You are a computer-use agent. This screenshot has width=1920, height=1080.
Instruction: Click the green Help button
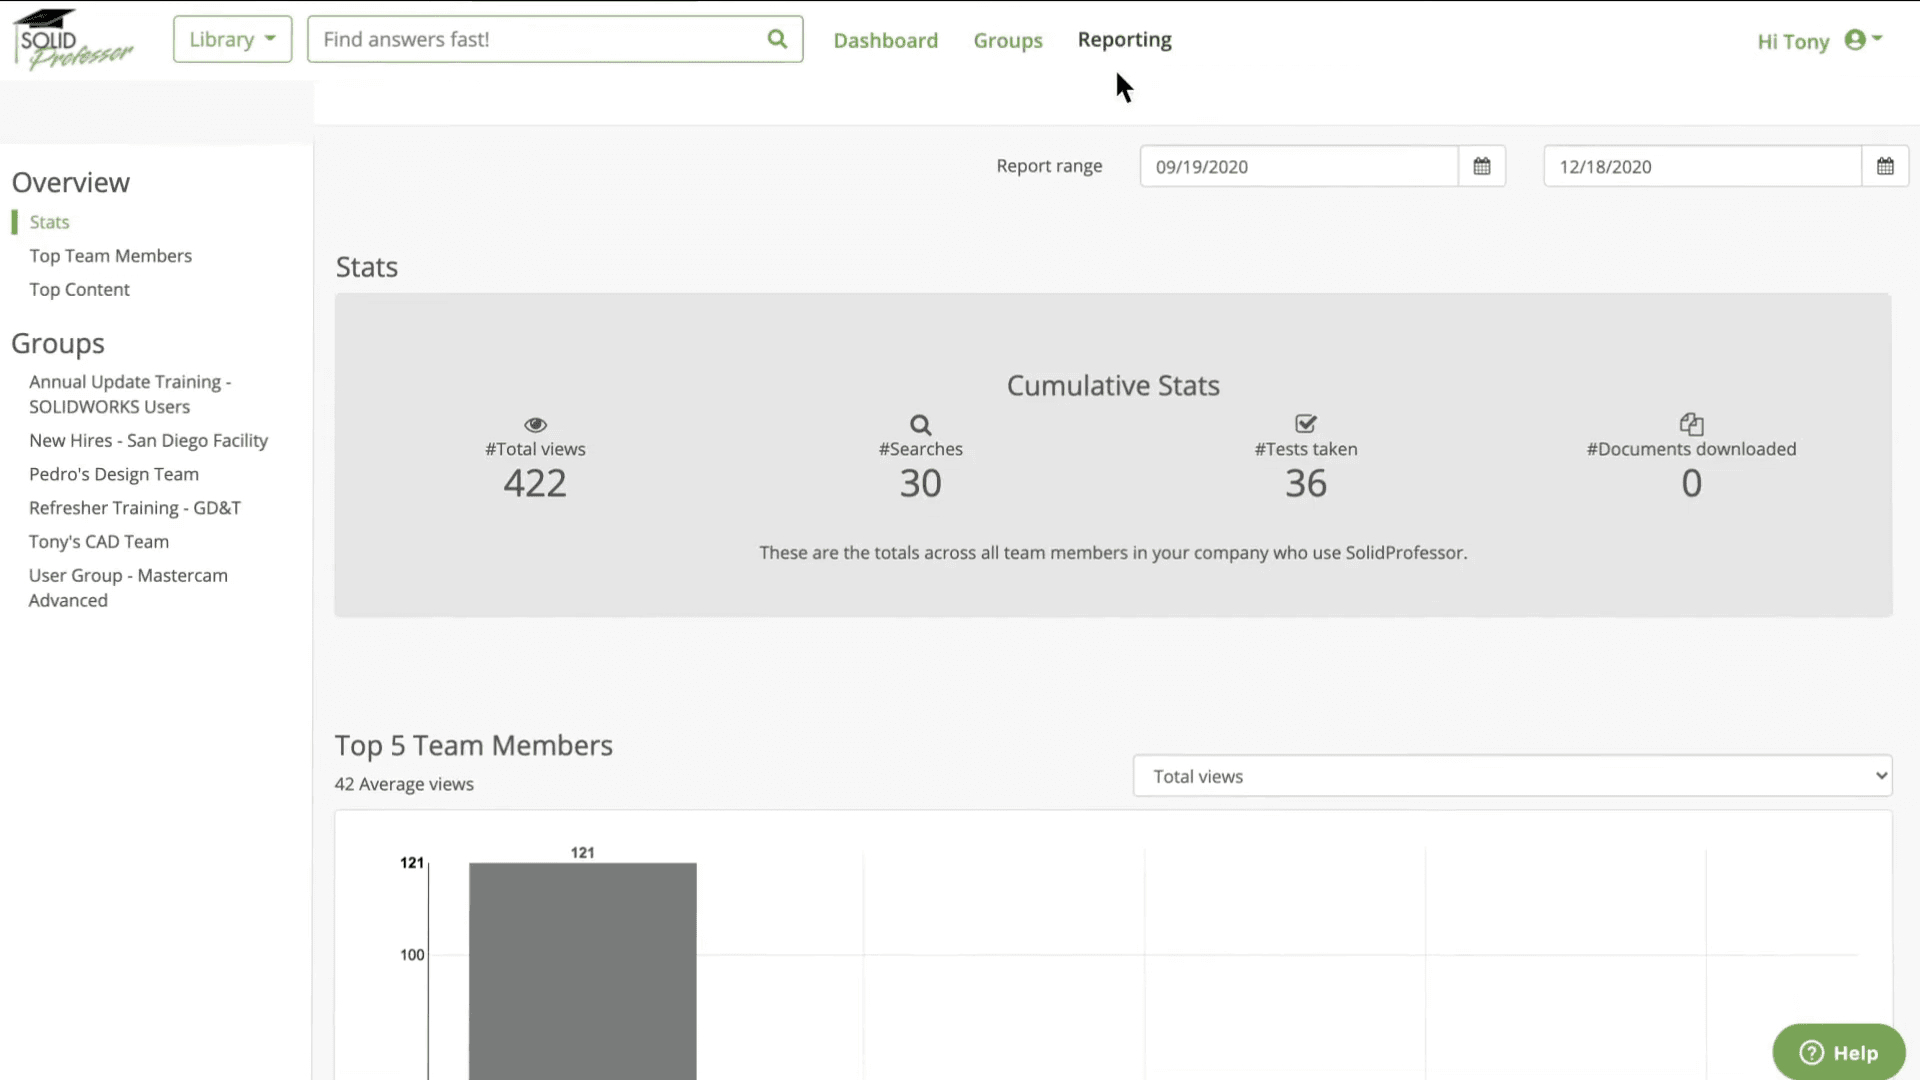(x=1838, y=1052)
